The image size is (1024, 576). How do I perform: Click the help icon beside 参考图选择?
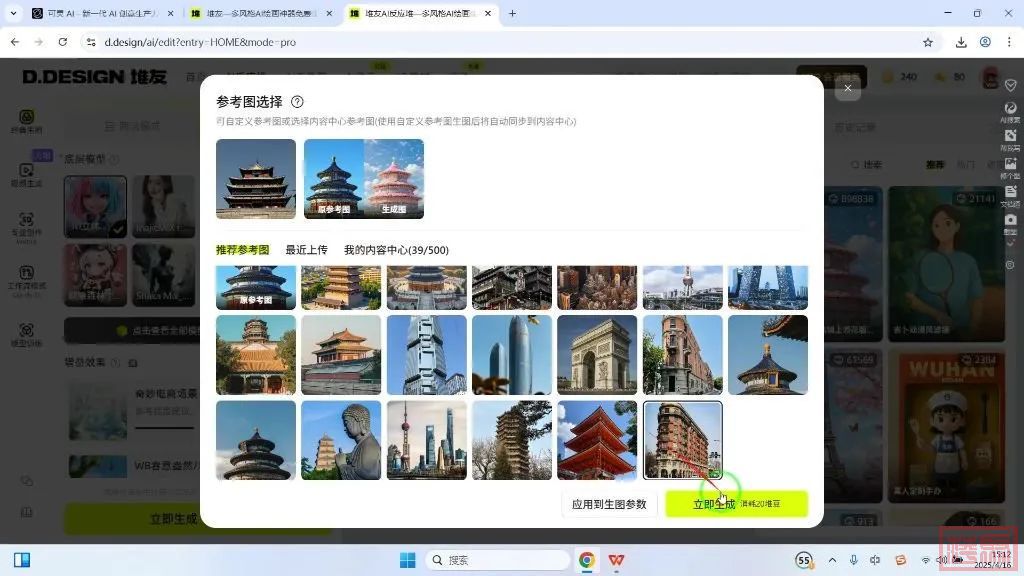coord(297,102)
